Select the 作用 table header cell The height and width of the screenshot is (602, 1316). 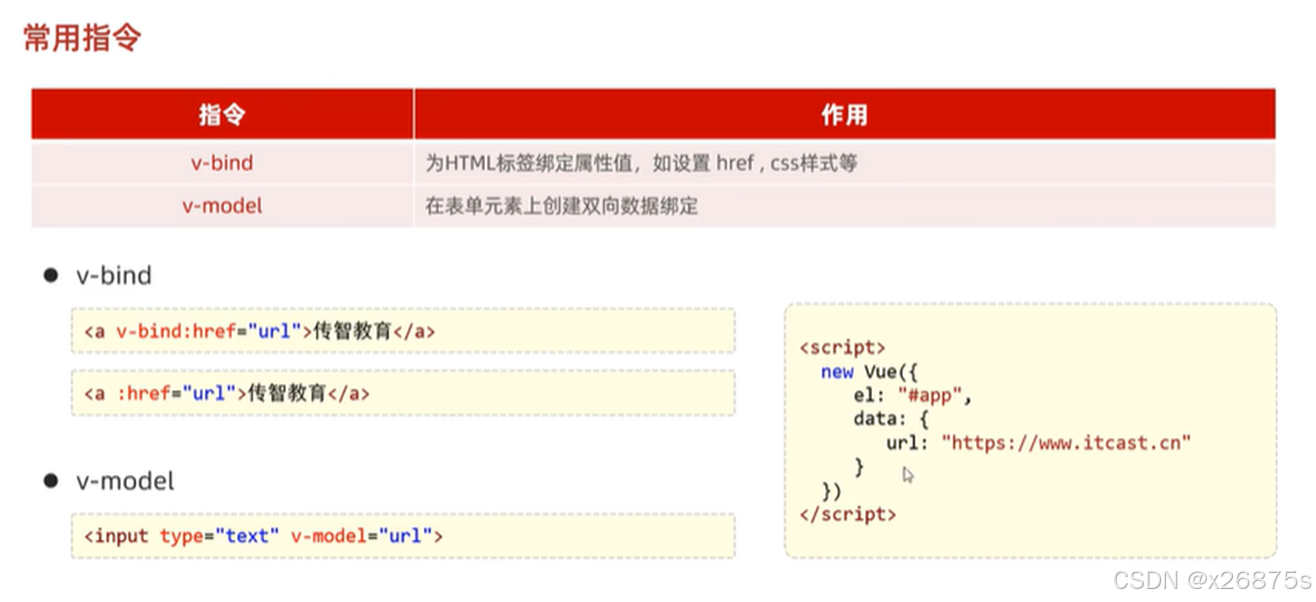coord(844,115)
